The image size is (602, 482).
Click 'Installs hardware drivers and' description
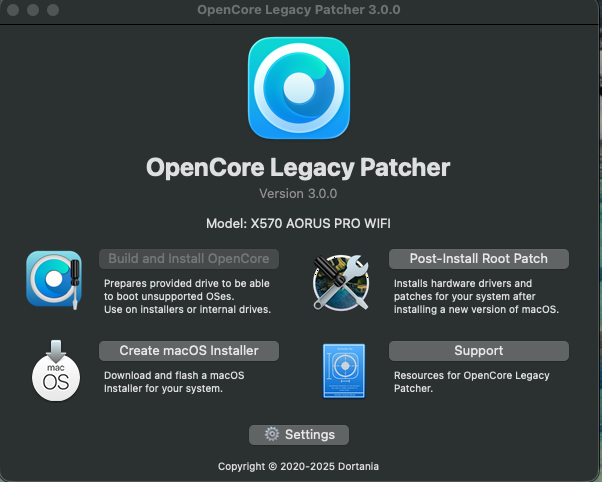(x=463, y=283)
